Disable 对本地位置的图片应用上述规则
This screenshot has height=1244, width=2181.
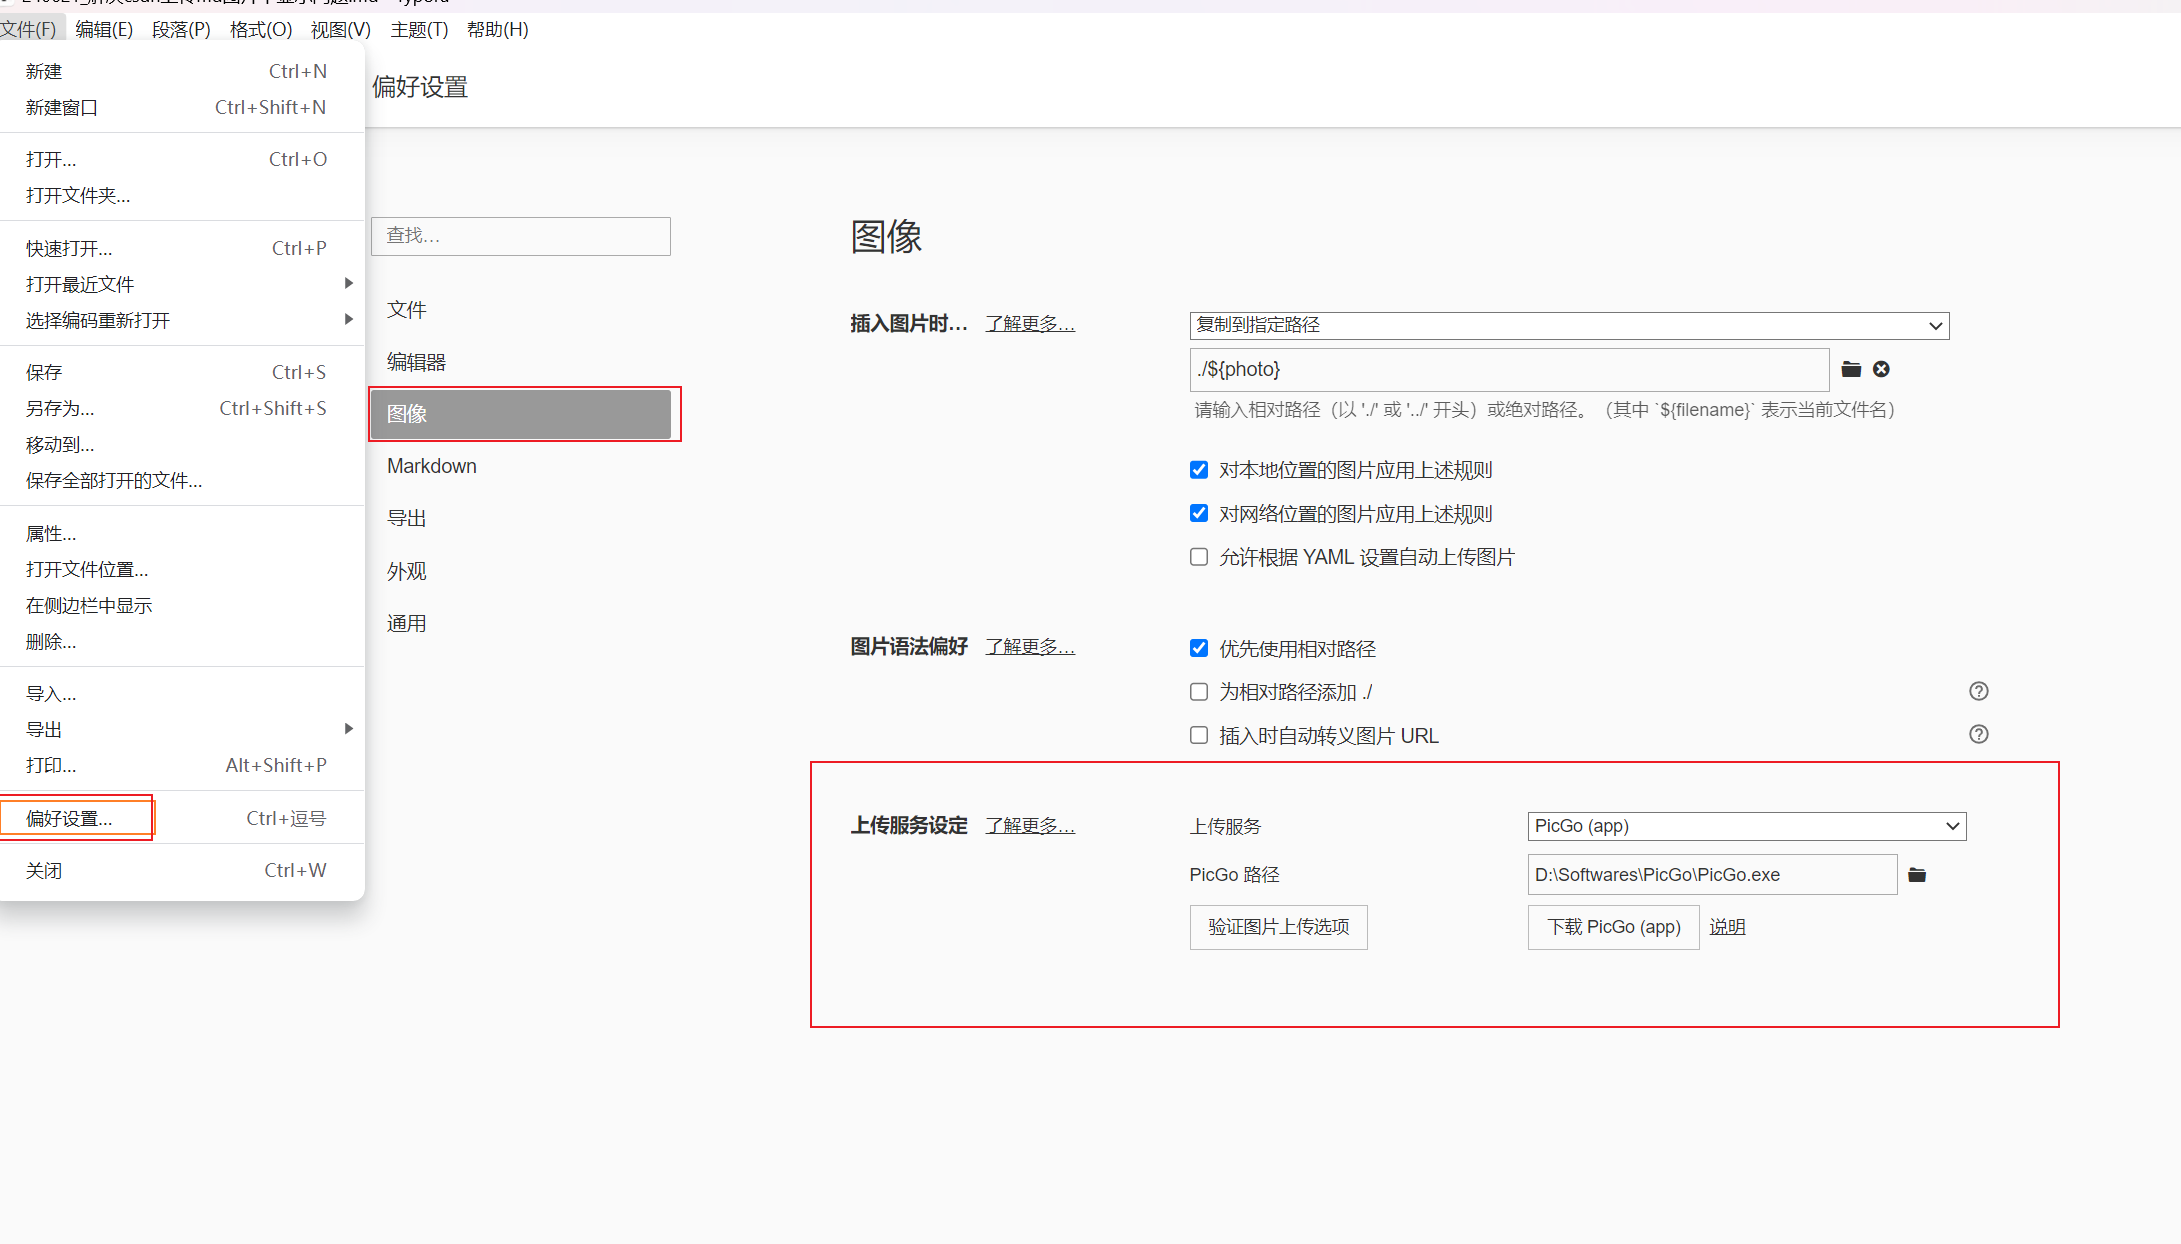coord(1198,469)
